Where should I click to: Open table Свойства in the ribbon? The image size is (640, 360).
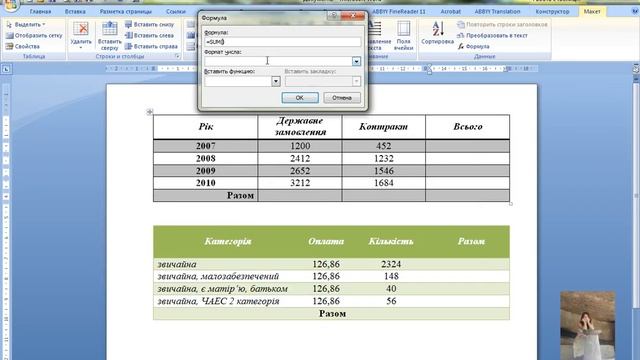[x=23, y=47]
